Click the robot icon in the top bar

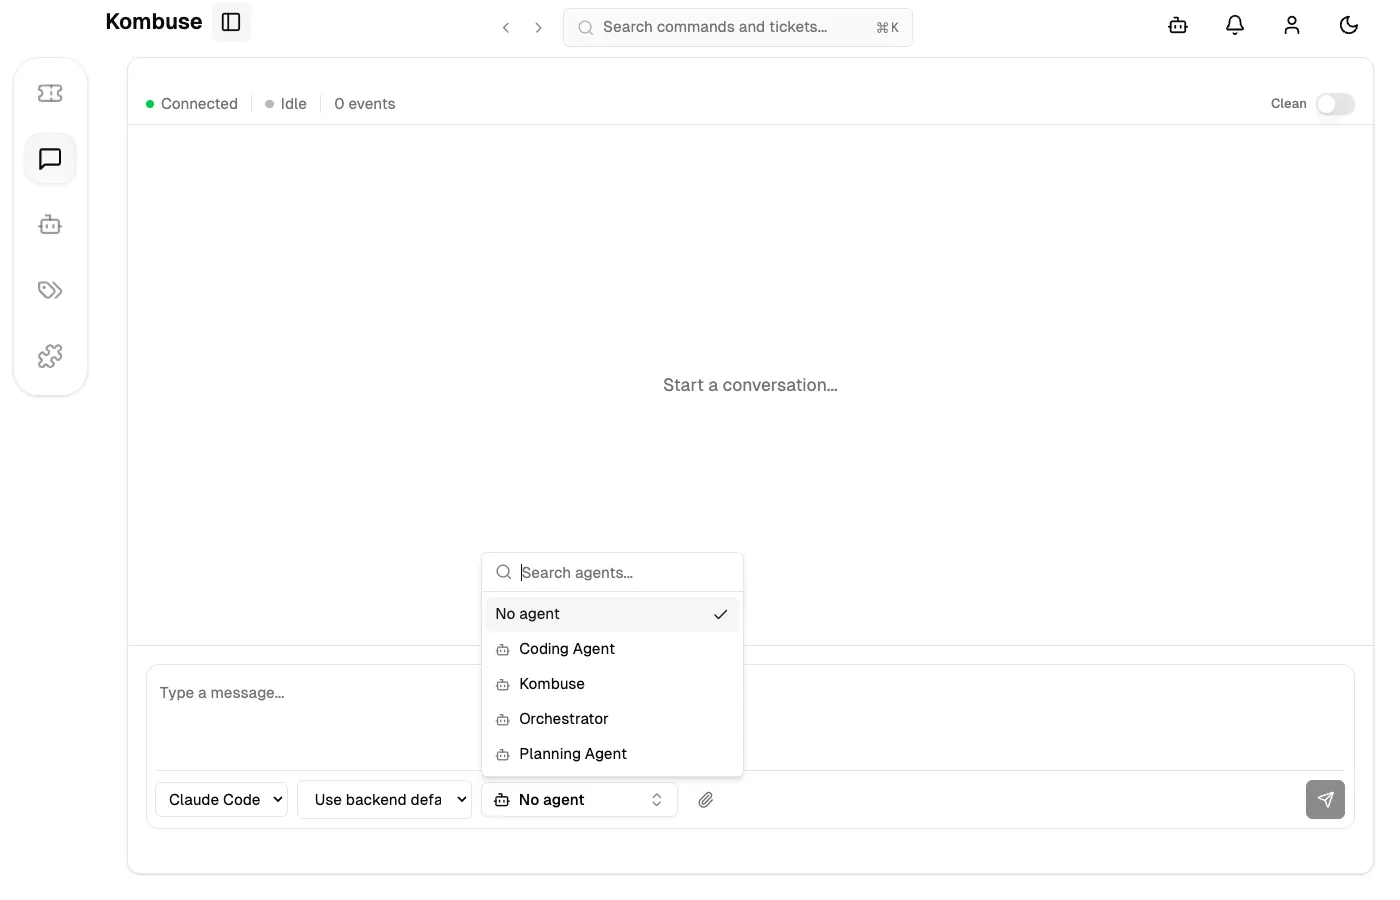point(1177,25)
